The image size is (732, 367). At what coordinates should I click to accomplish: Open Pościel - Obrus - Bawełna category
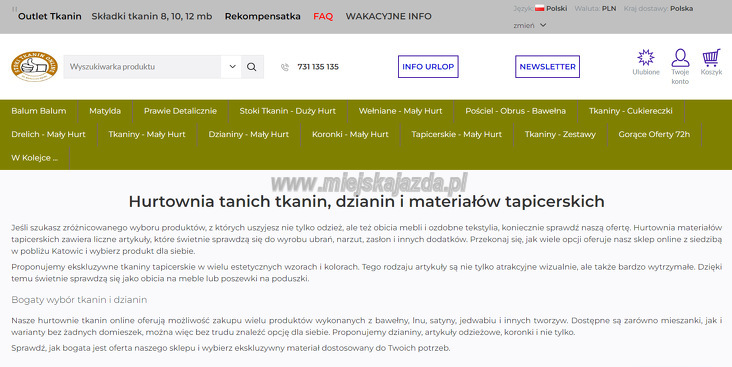click(x=515, y=111)
